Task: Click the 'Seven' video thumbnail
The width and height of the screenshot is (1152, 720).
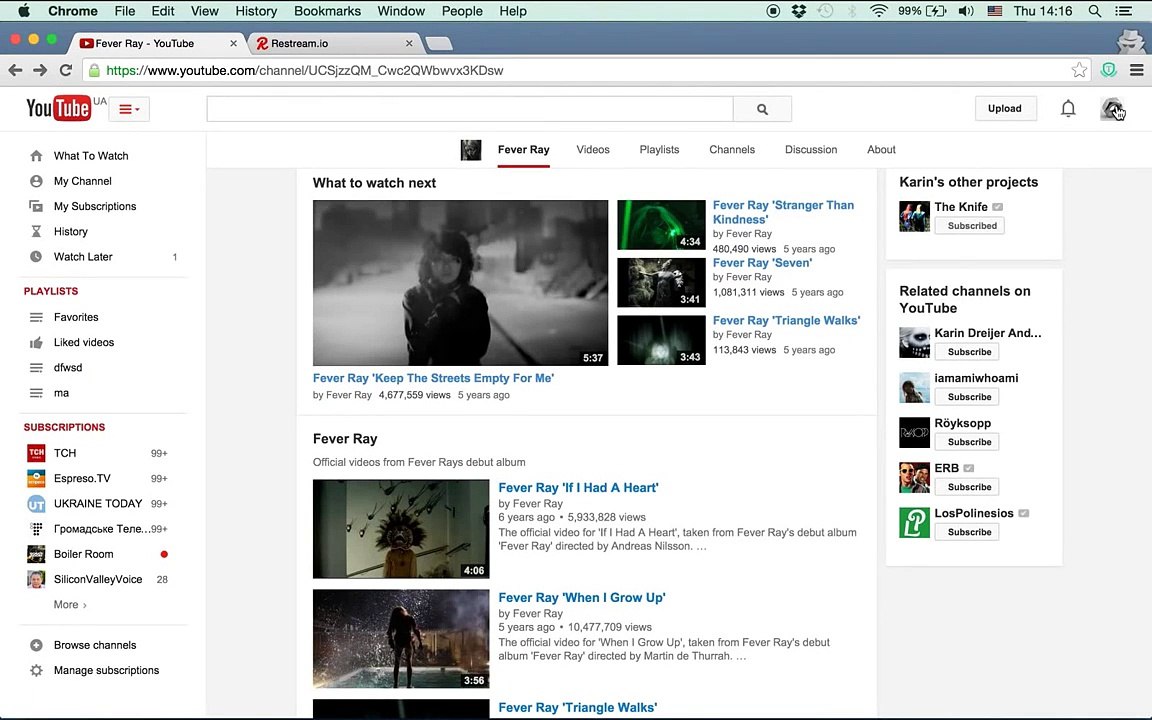Action: pyautogui.click(x=661, y=282)
